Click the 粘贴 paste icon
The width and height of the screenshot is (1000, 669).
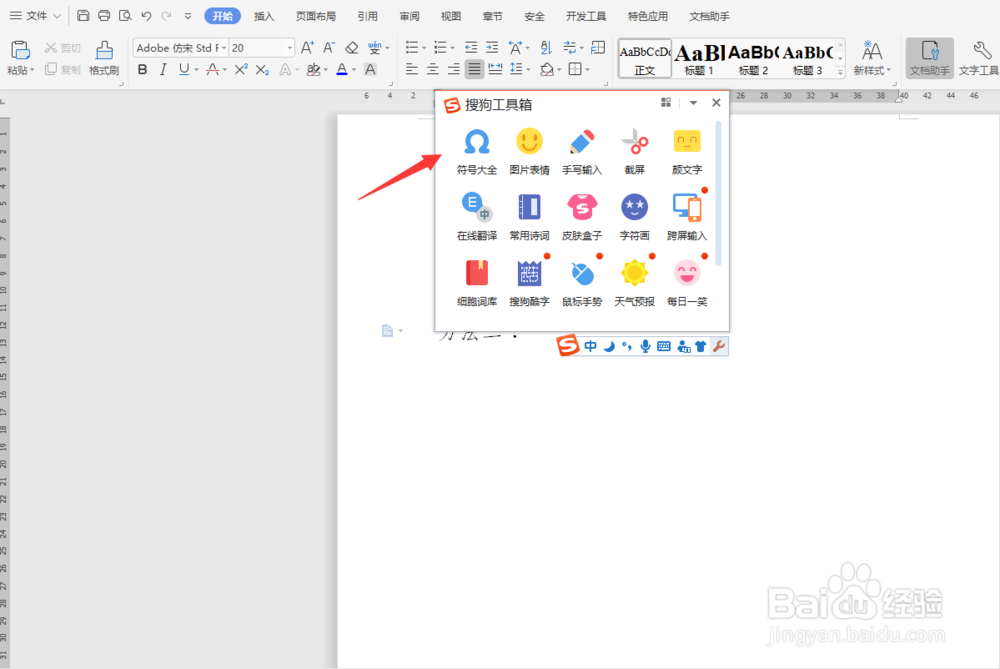point(20,51)
